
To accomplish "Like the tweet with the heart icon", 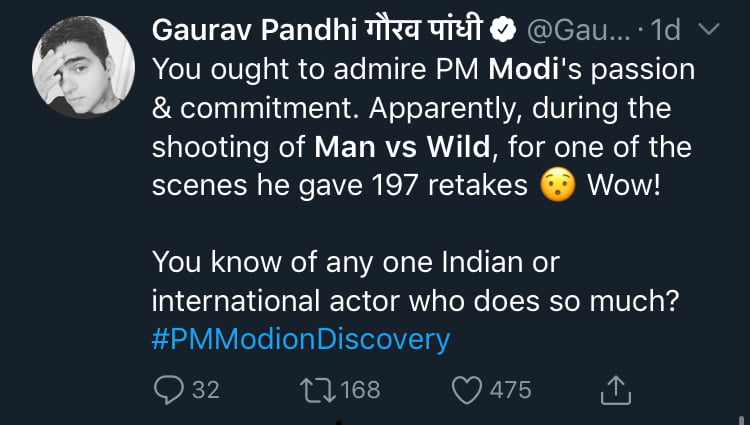I will point(467,389).
